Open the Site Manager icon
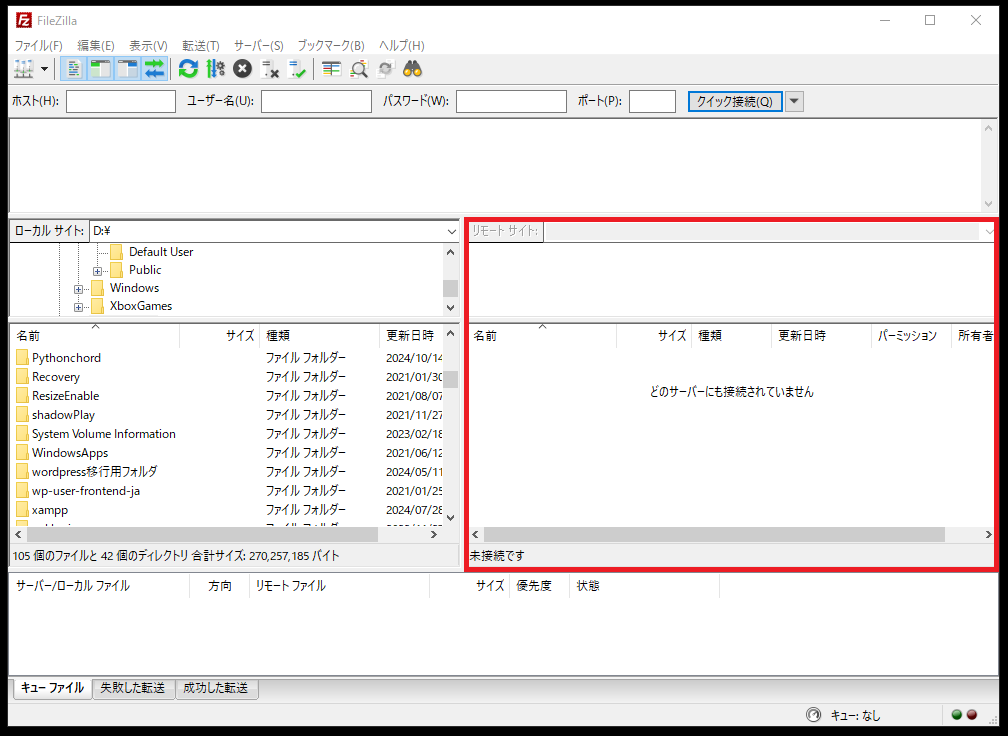This screenshot has height=736, width=1008. point(22,69)
